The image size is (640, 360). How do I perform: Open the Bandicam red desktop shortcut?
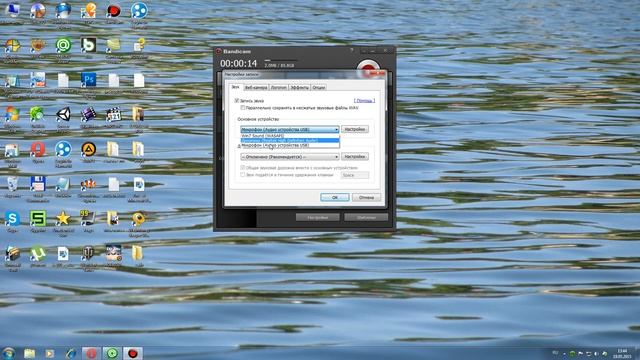tap(113, 10)
